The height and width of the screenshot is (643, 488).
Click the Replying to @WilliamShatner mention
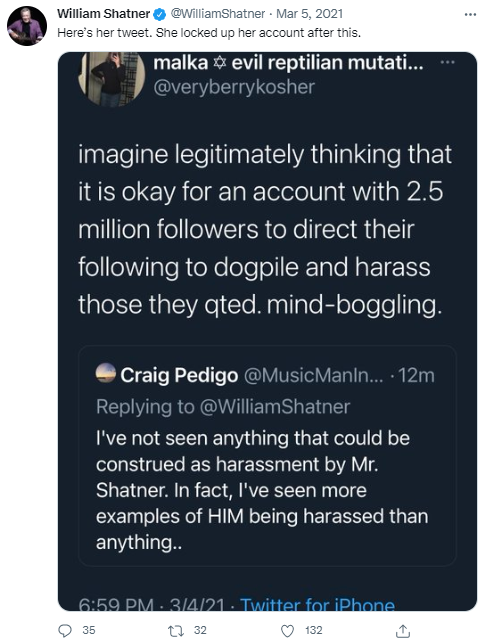click(x=275, y=407)
